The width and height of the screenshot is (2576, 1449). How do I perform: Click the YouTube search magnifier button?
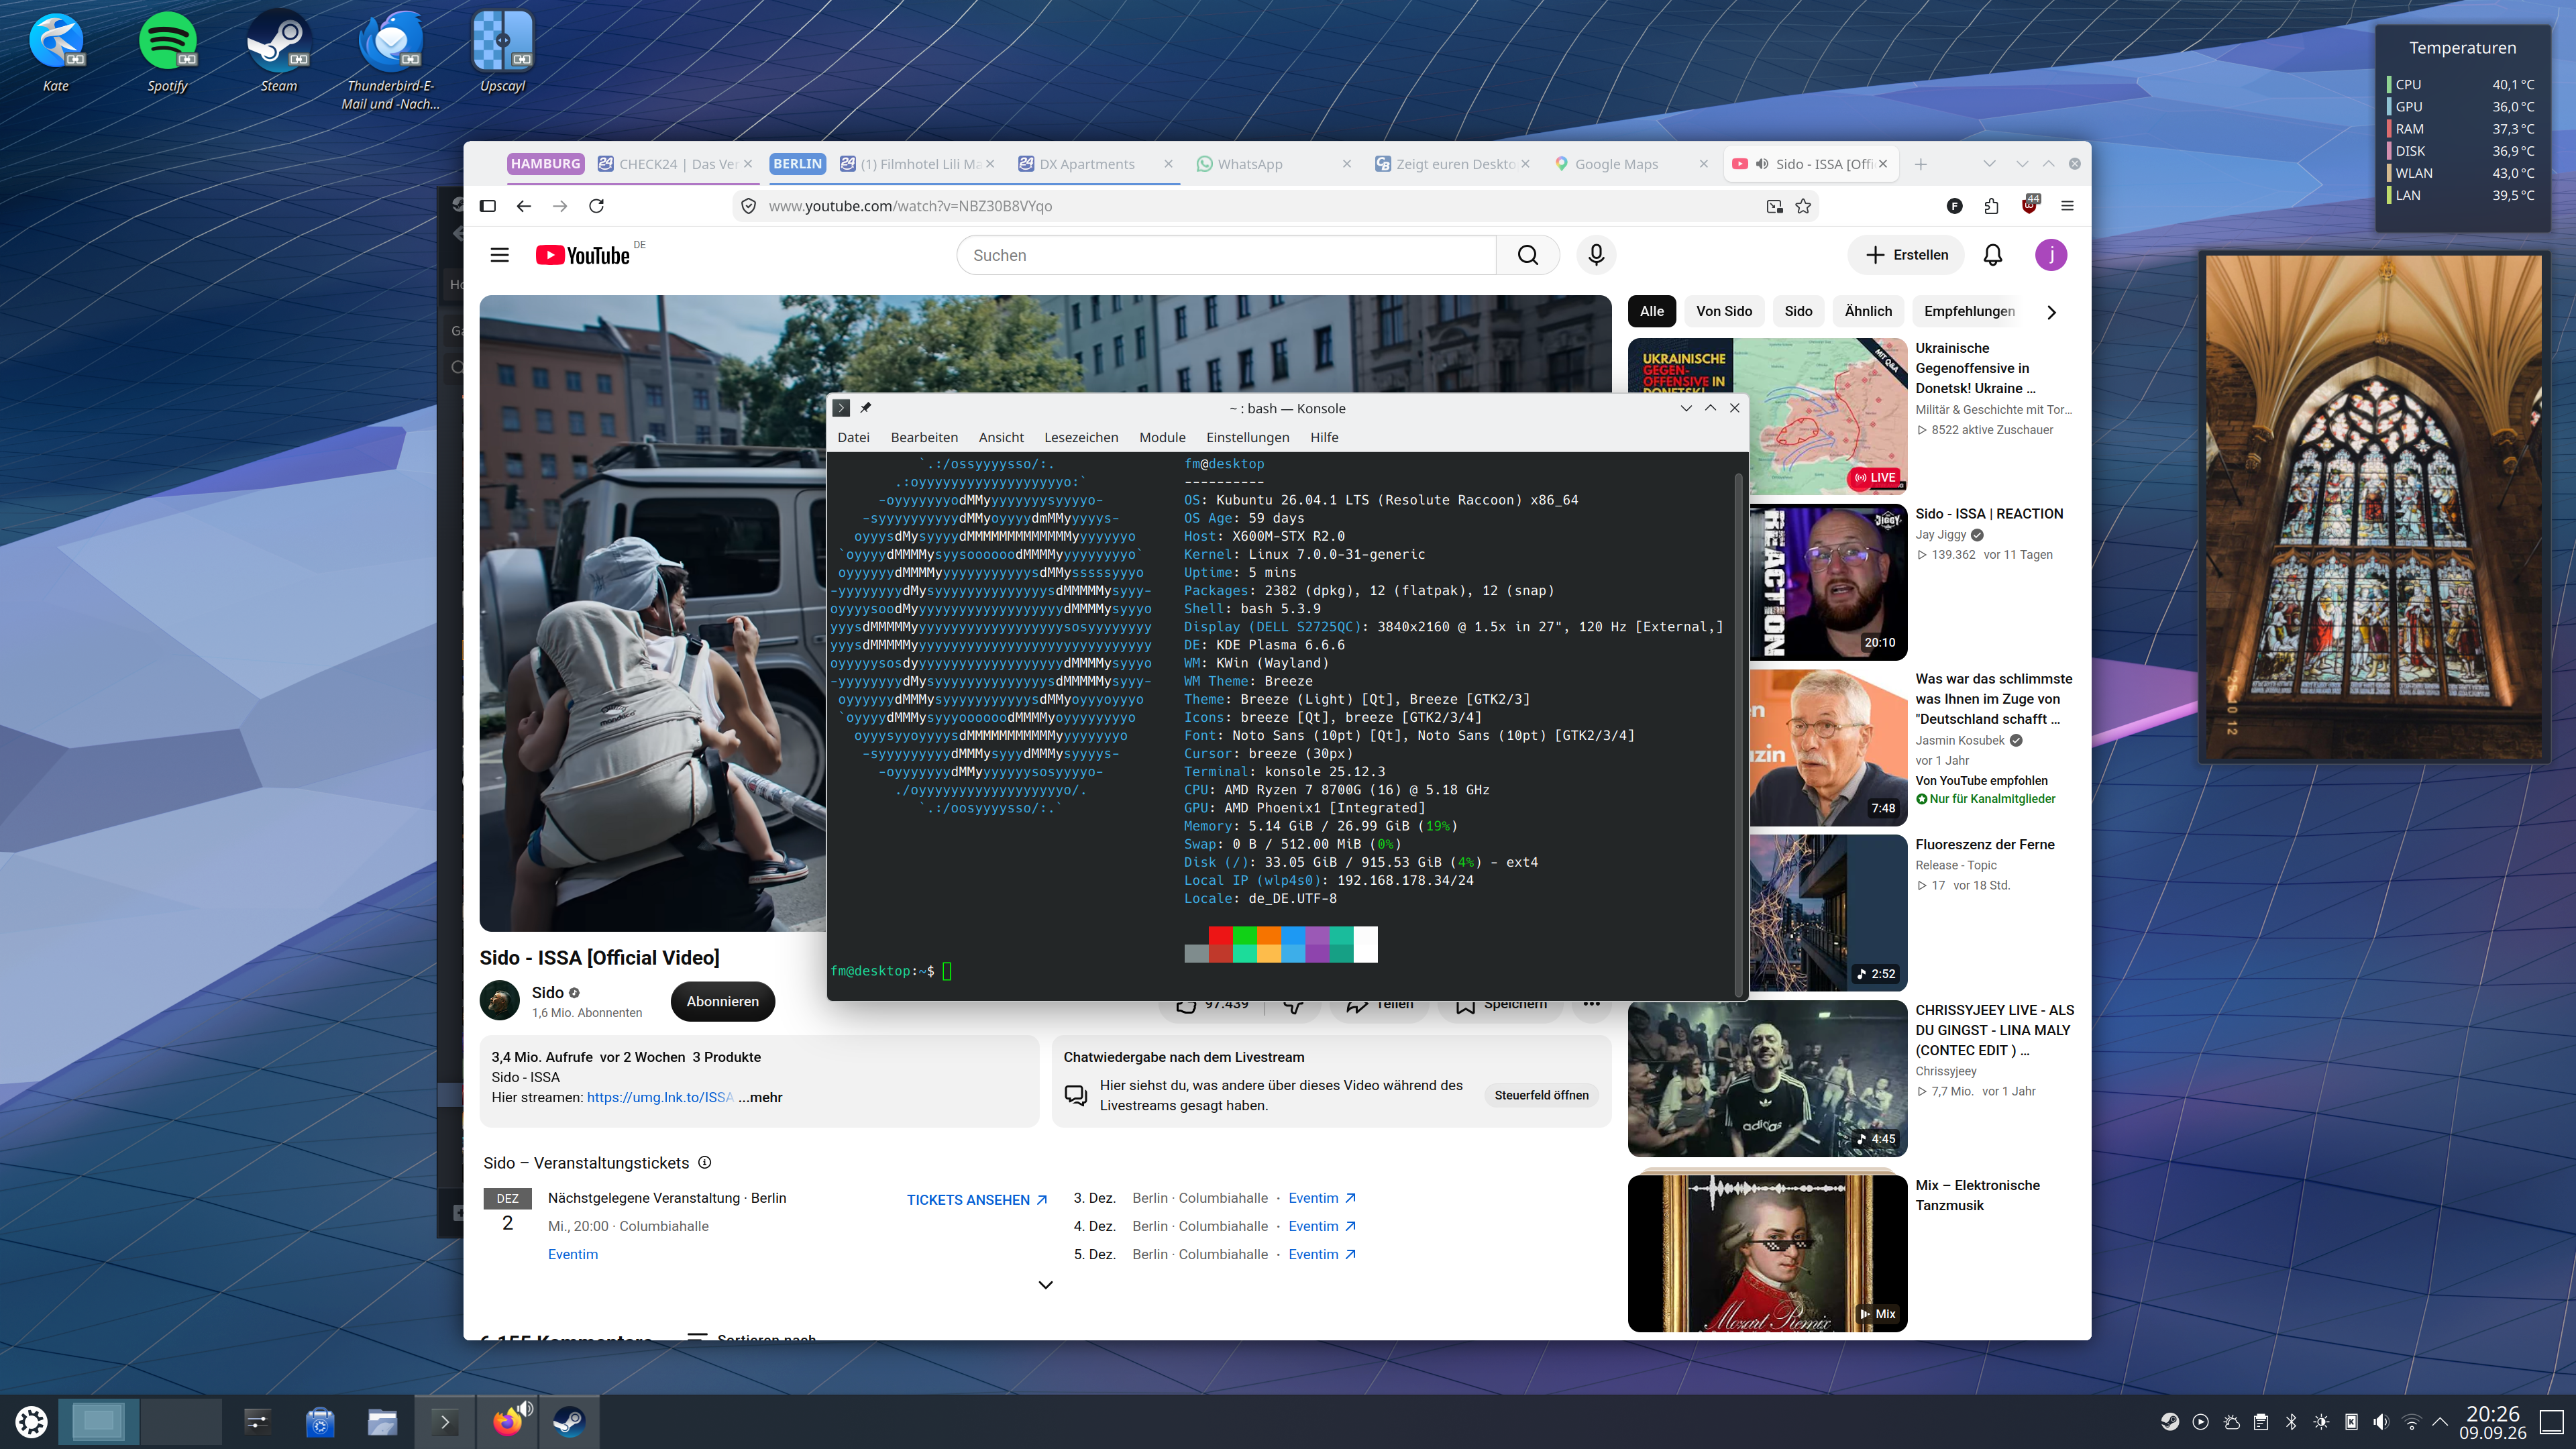1528,255
